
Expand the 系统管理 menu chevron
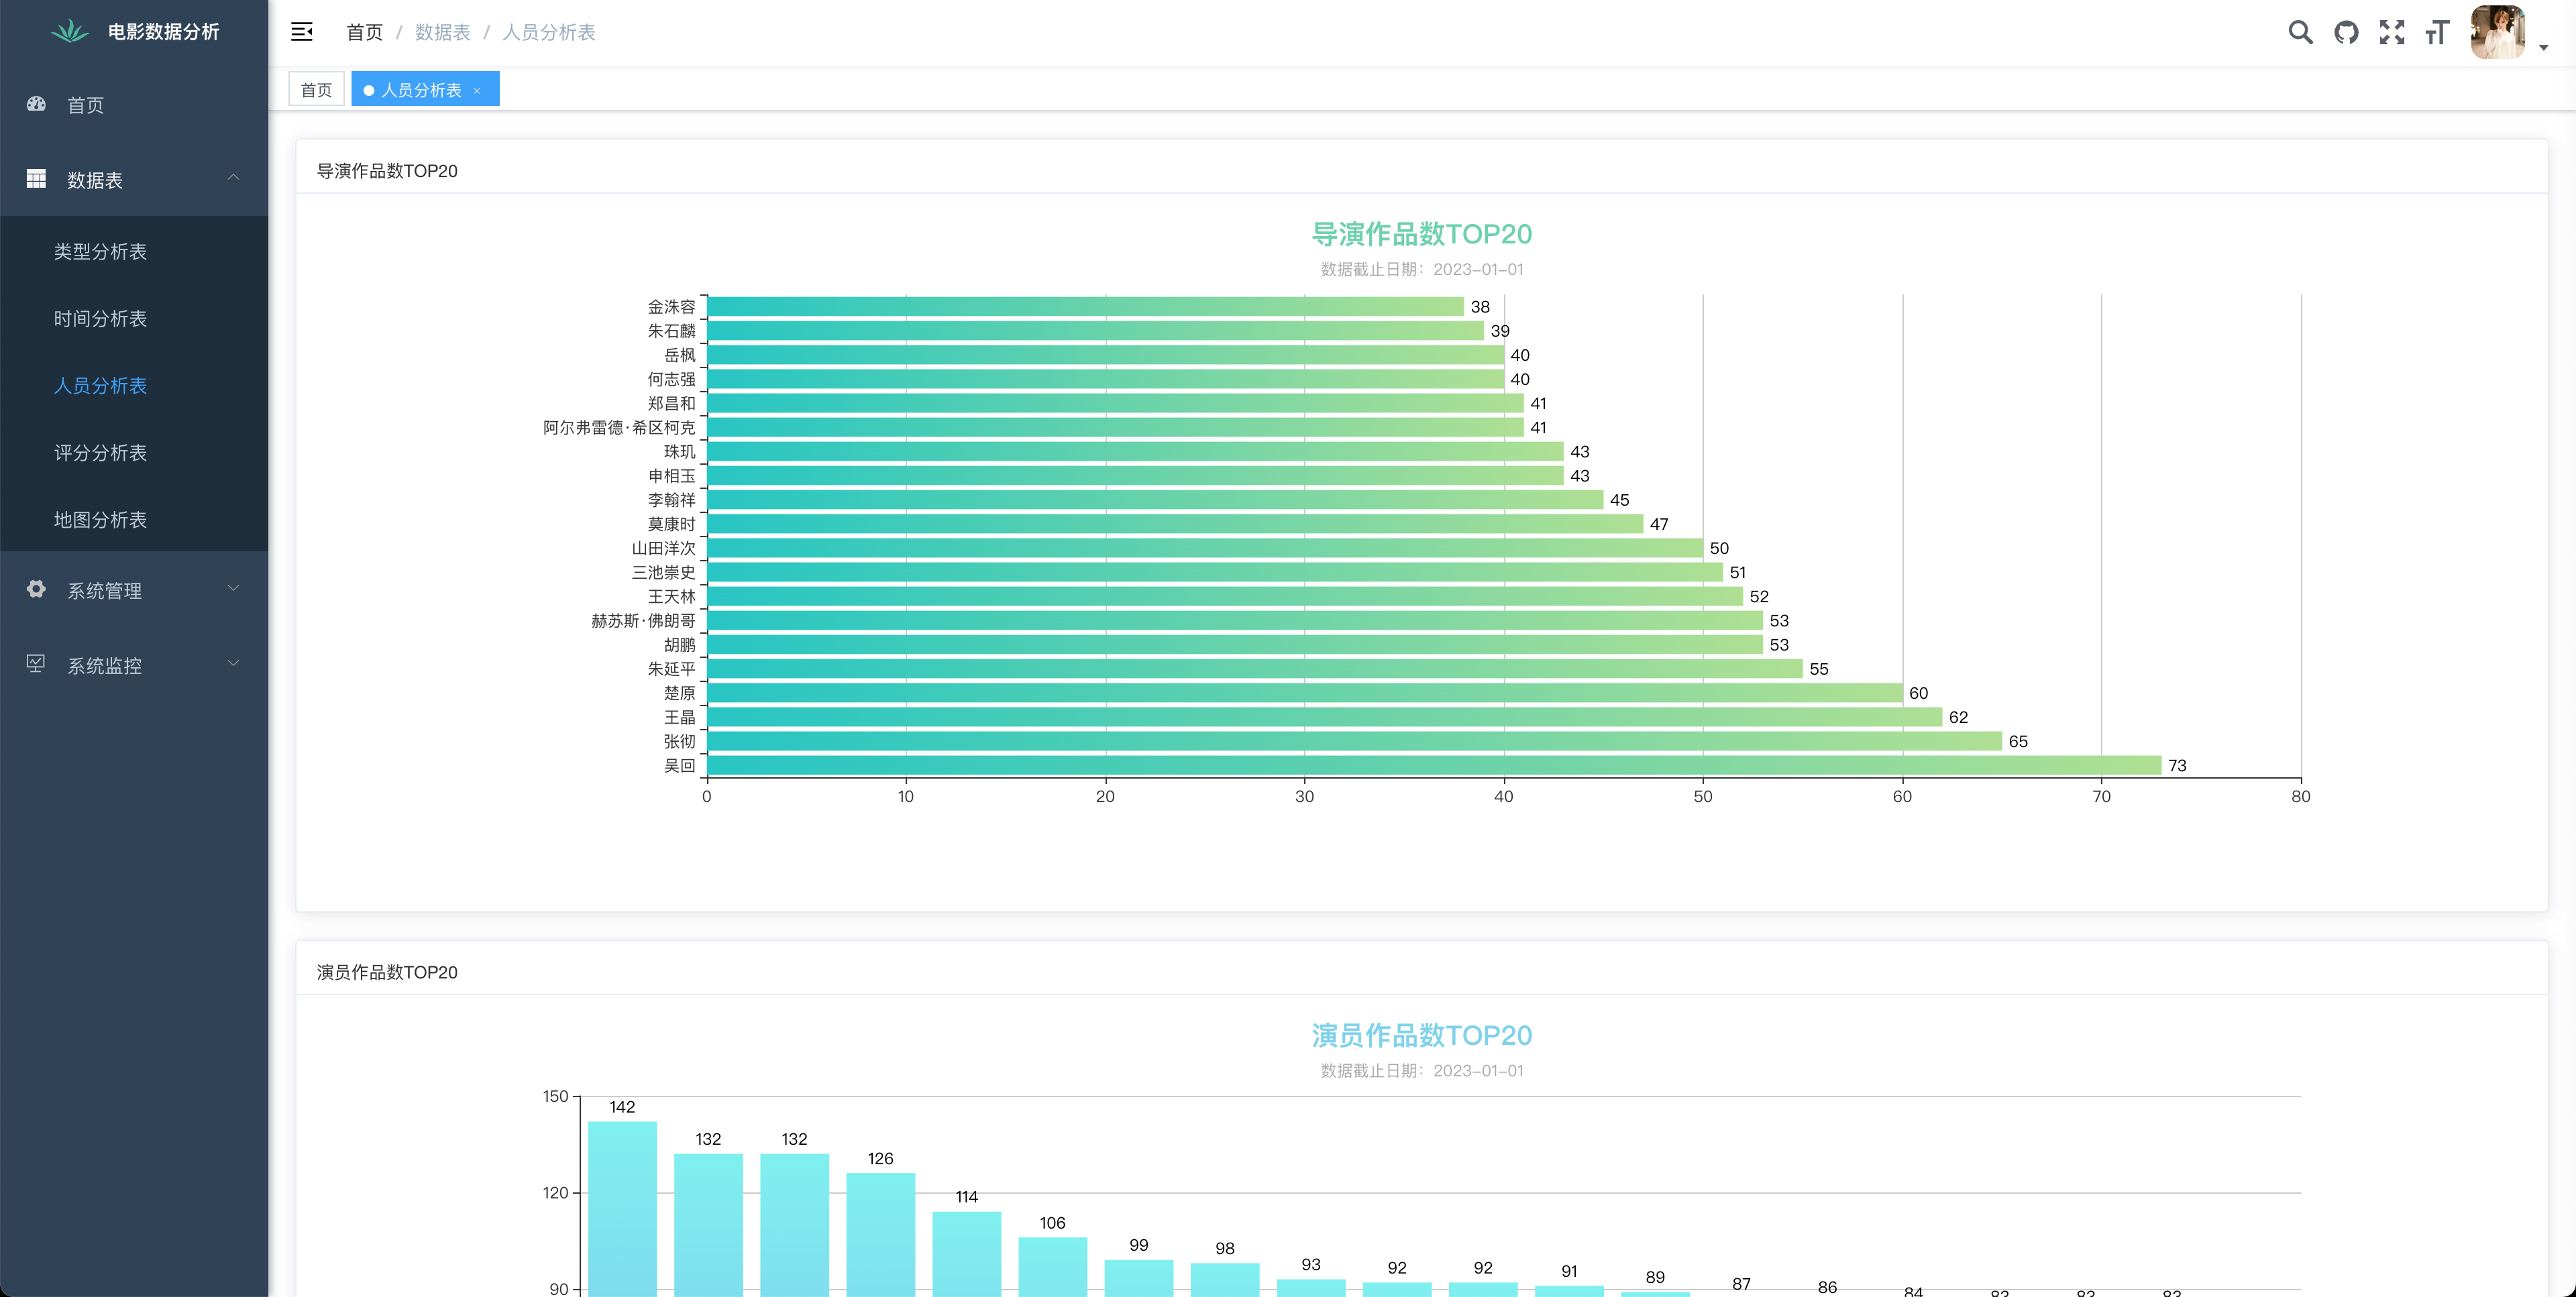pos(233,588)
